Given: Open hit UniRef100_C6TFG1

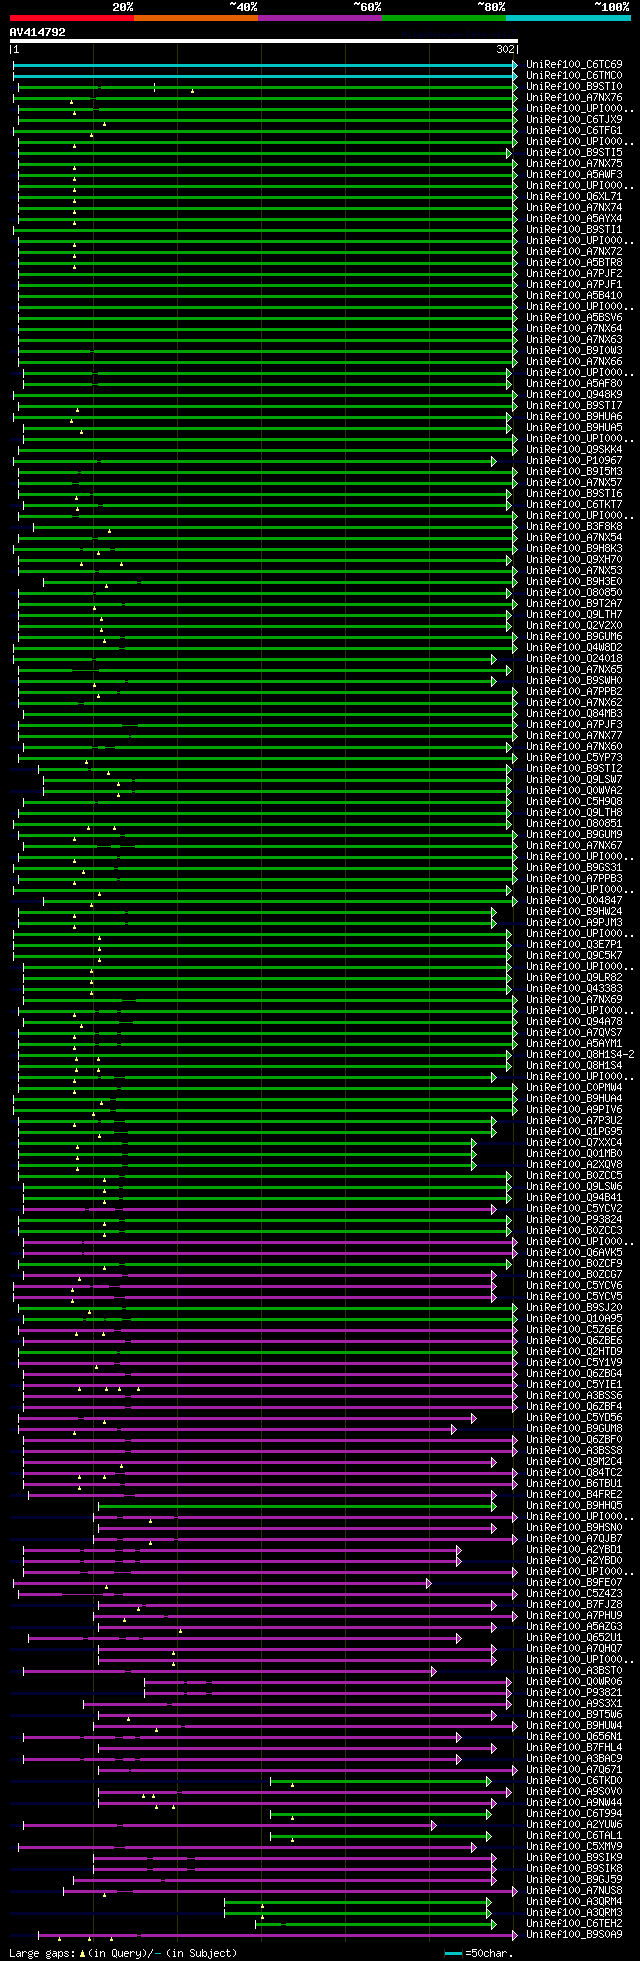Looking at the screenshot, I should point(574,131).
